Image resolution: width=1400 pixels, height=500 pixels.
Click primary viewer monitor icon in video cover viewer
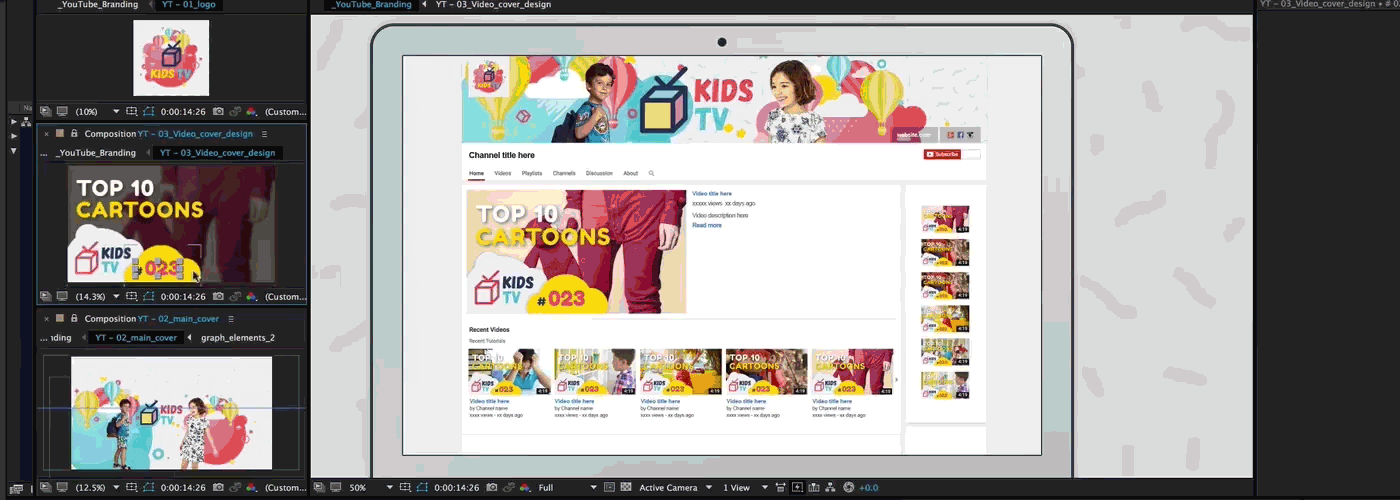(62, 297)
